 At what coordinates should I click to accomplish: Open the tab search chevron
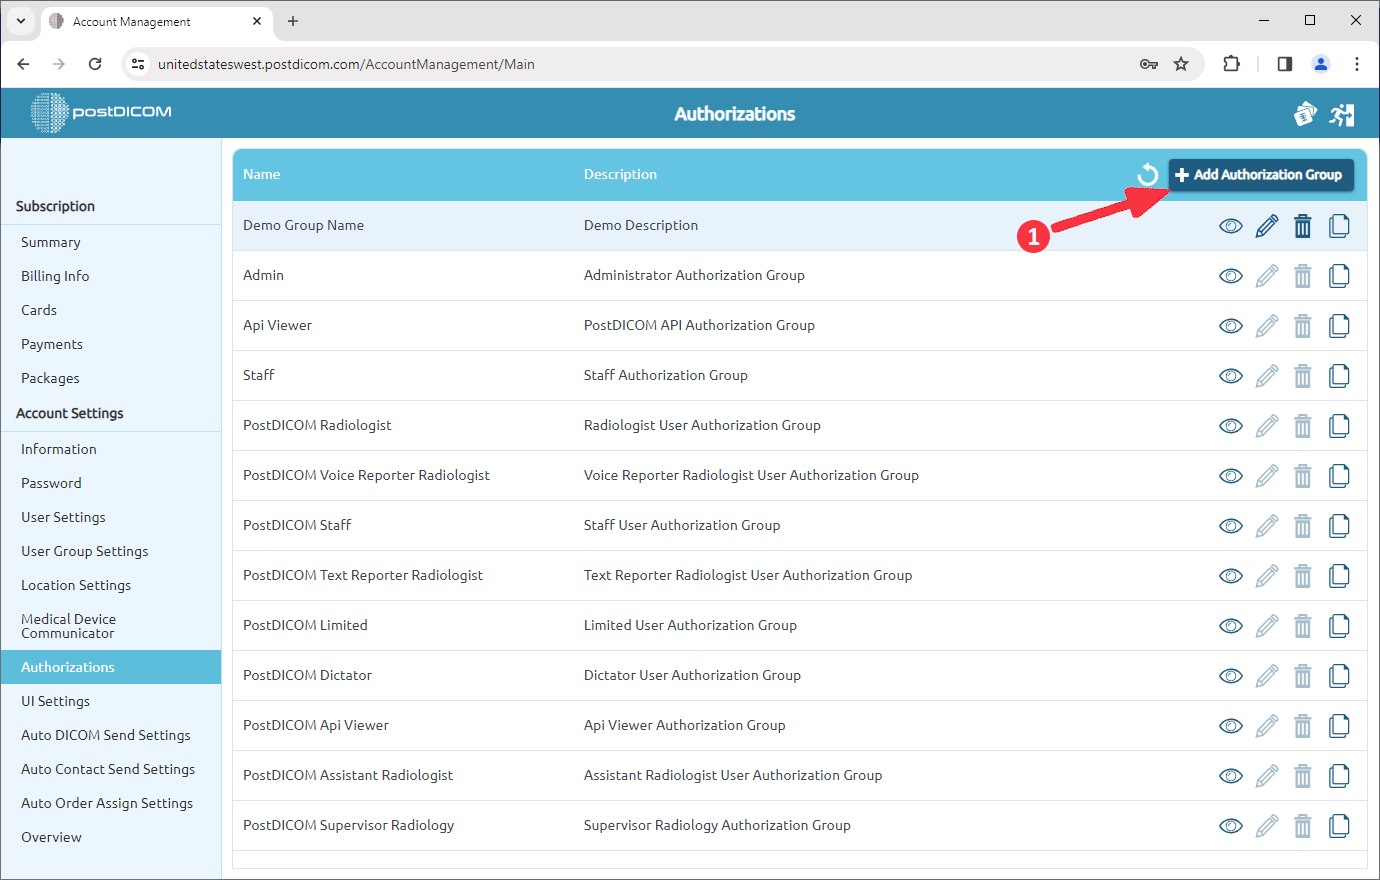(20, 21)
